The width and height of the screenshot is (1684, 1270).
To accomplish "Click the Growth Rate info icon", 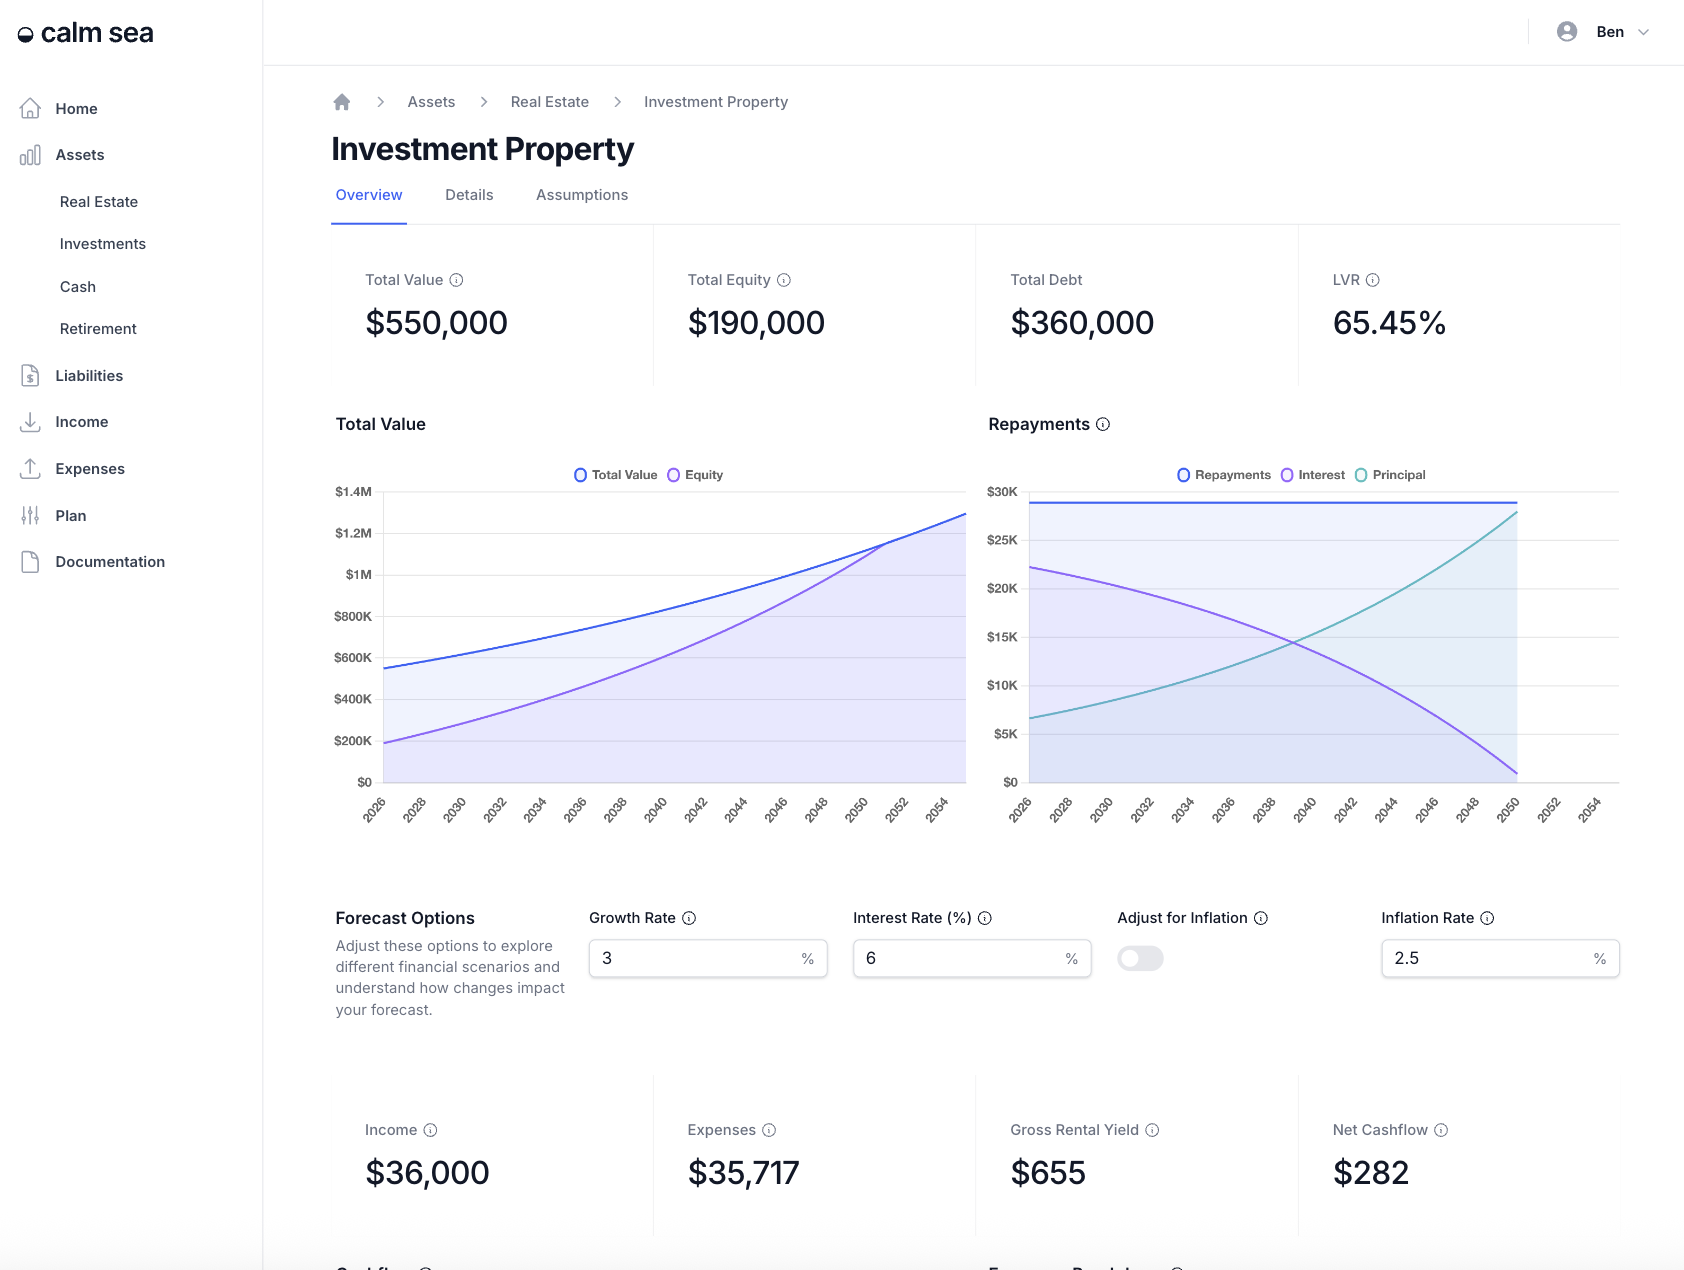I will pyautogui.click(x=689, y=918).
